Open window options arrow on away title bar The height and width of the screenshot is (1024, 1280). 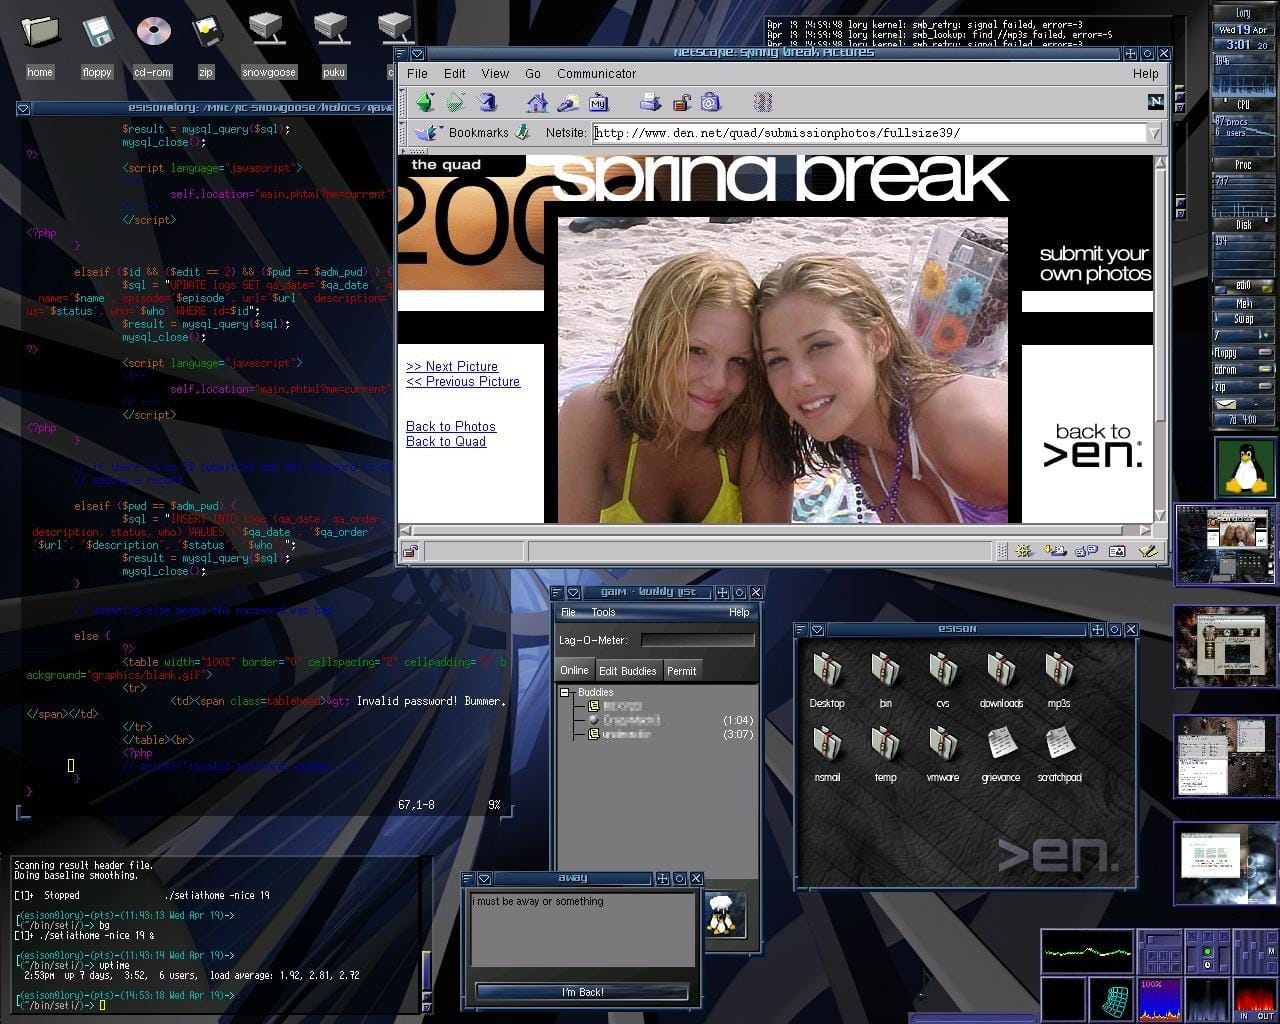click(484, 878)
